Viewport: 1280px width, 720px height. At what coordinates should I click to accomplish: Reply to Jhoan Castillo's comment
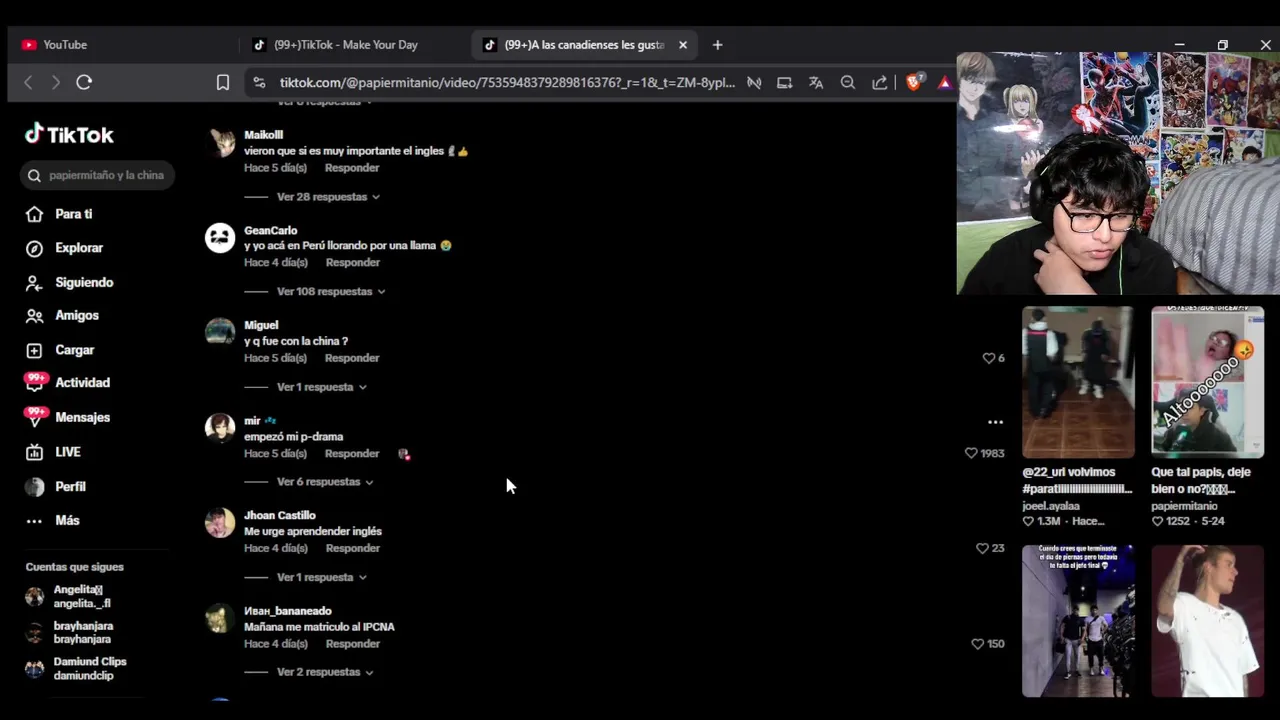point(352,549)
